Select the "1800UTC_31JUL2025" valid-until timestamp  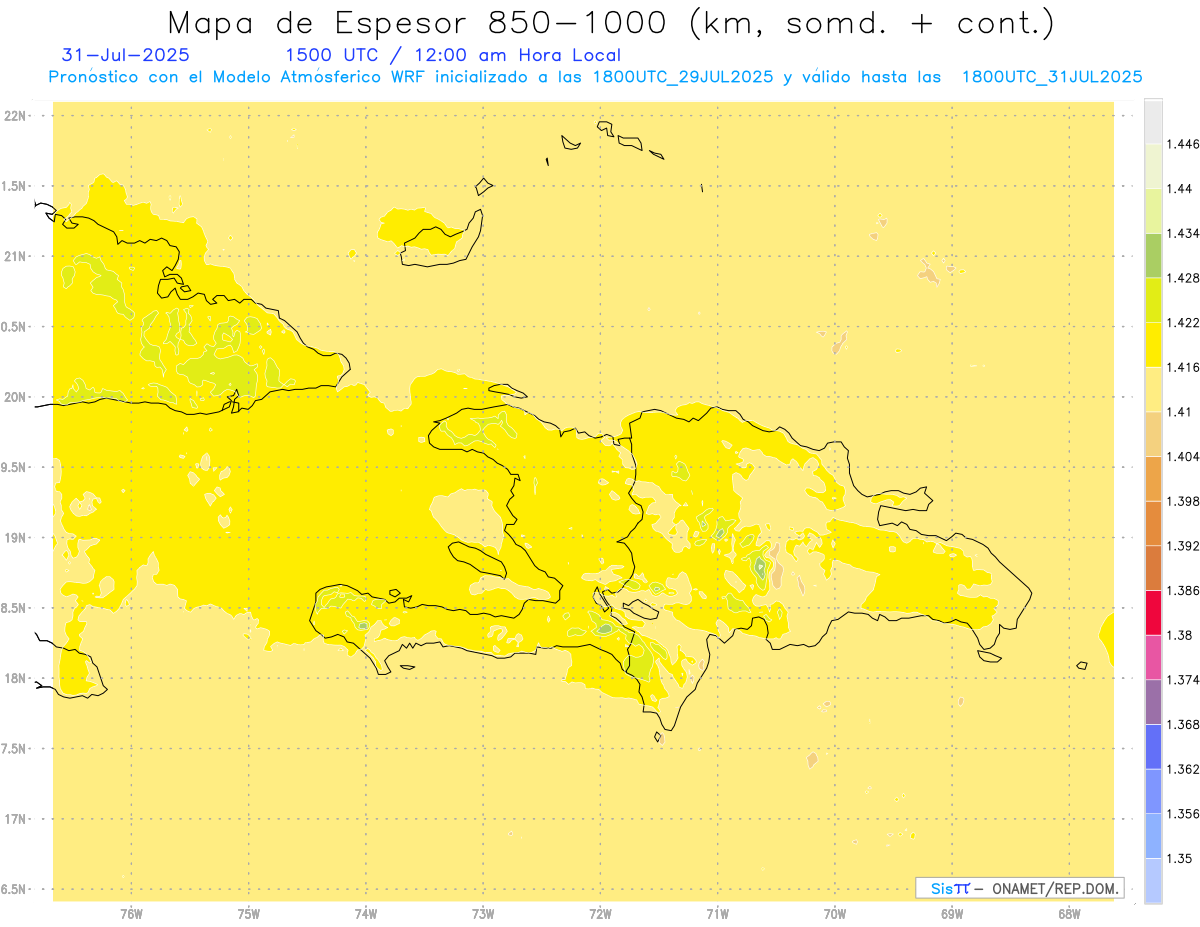pyautogui.click(x=1052, y=77)
